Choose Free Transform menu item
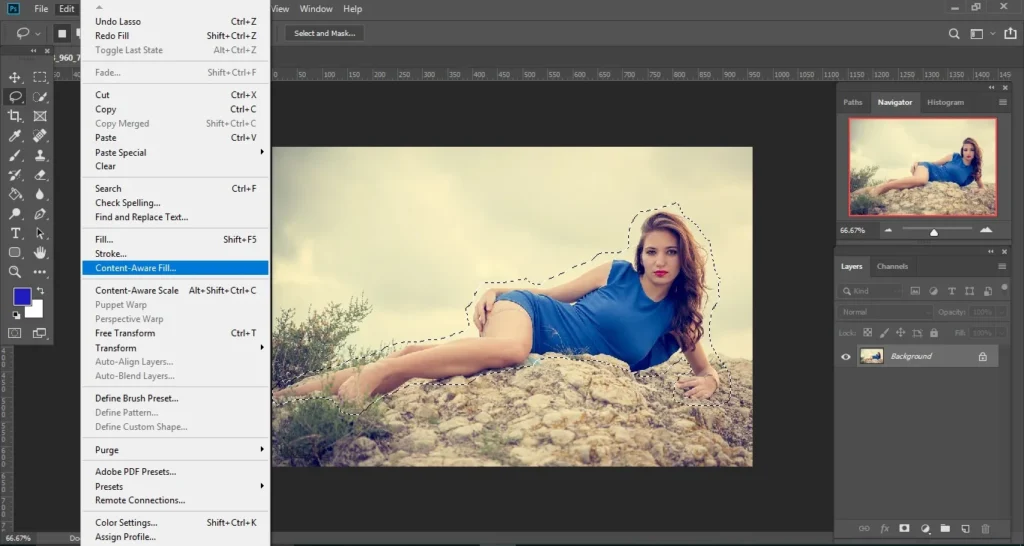This screenshot has height=546, width=1024. click(x=175, y=333)
